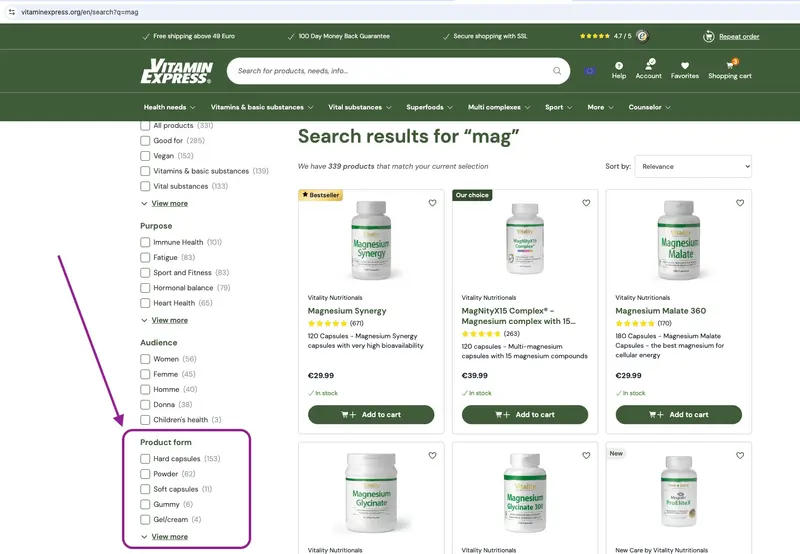Expand View more under category filters
The image size is (800, 554).
point(169,203)
